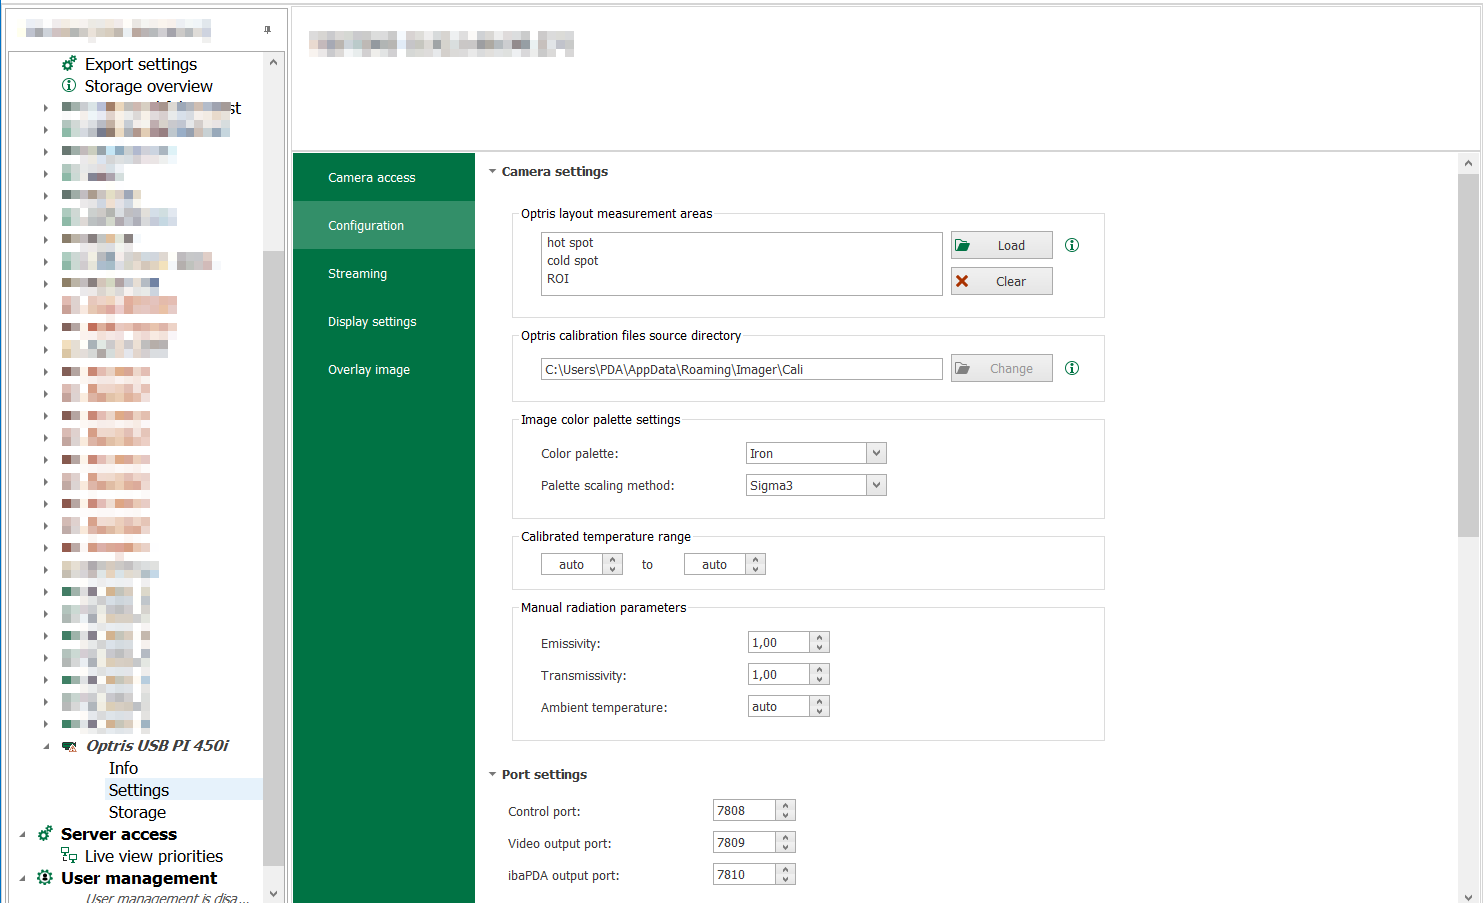This screenshot has height=903, width=1483.
Task: Click the Live view priorities icon
Action: click(69, 856)
